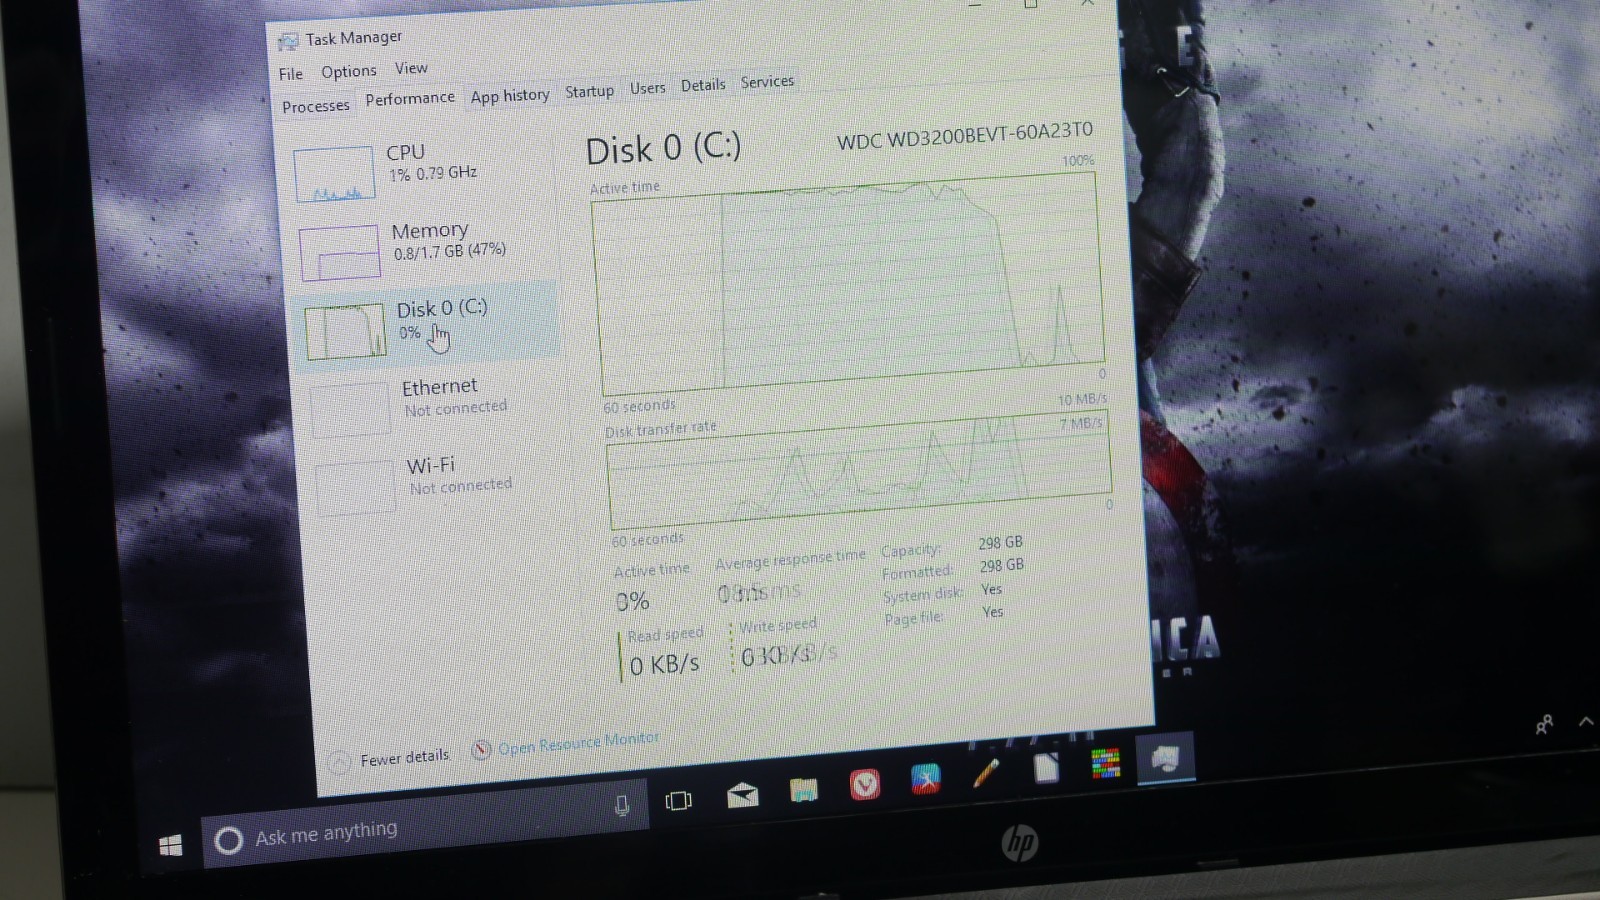The height and width of the screenshot is (900, 1600).
Task: Go to the App history tab
Action: pos(510,96)
